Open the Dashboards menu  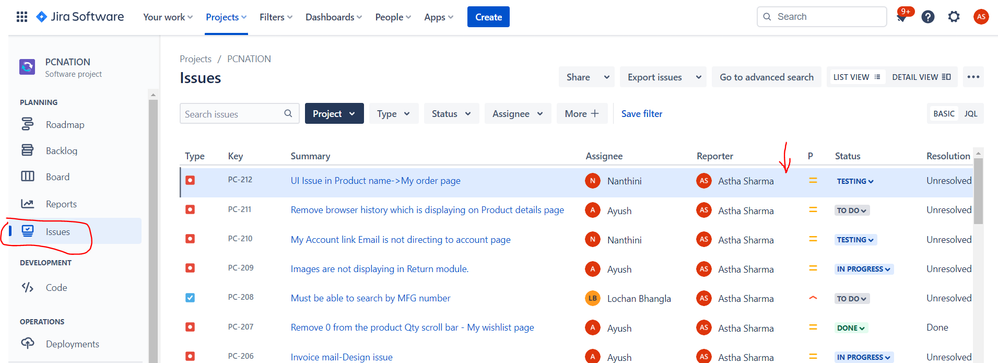pyautogui.click(x=334, y=17)
